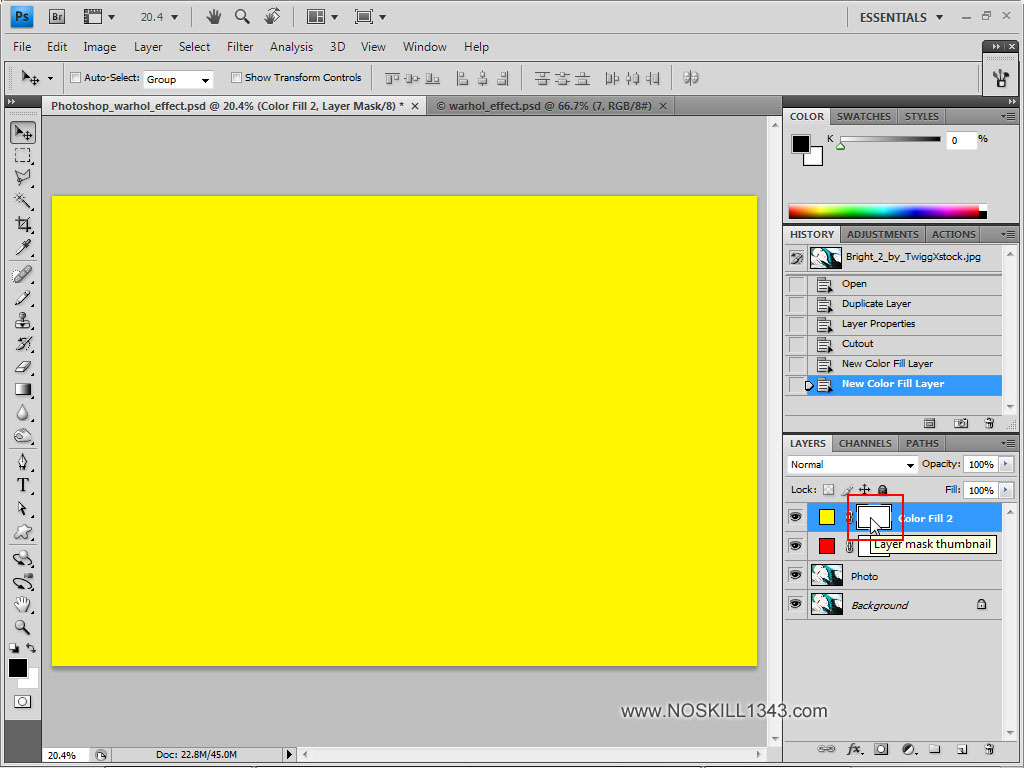Select the Zoom tool in toolbox
The image size is (1024, 768).
pos(23,627)
